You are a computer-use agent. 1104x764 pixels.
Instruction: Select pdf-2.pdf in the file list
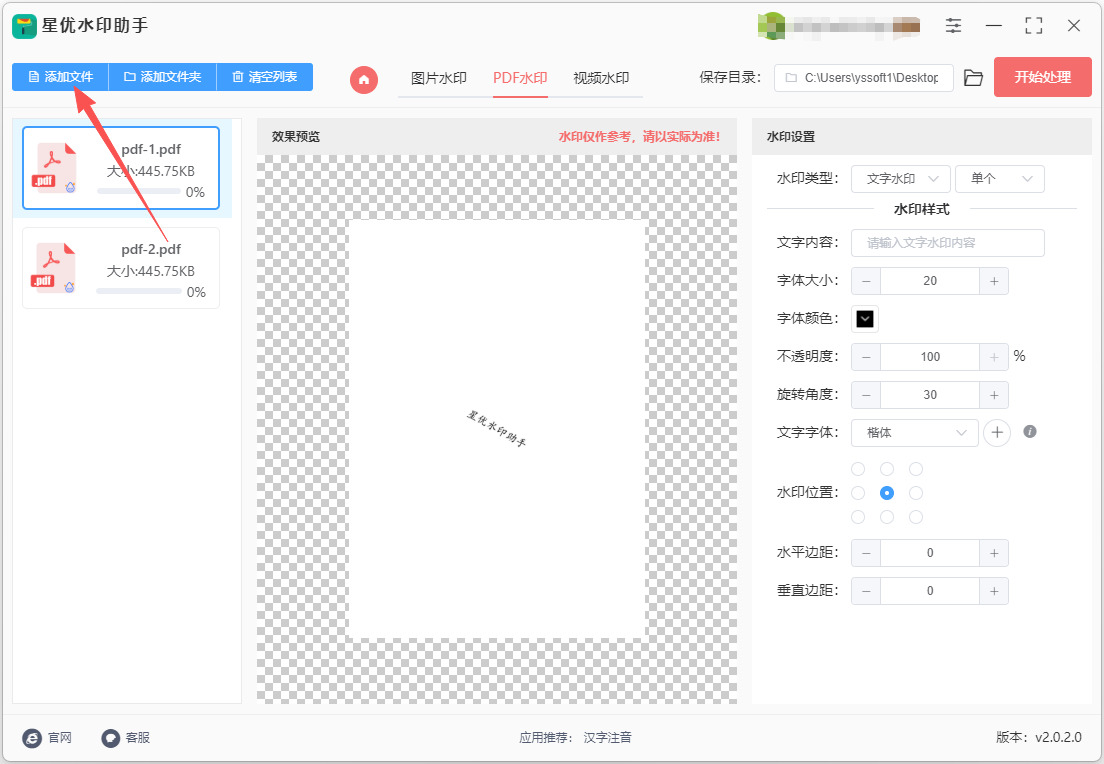121,268
